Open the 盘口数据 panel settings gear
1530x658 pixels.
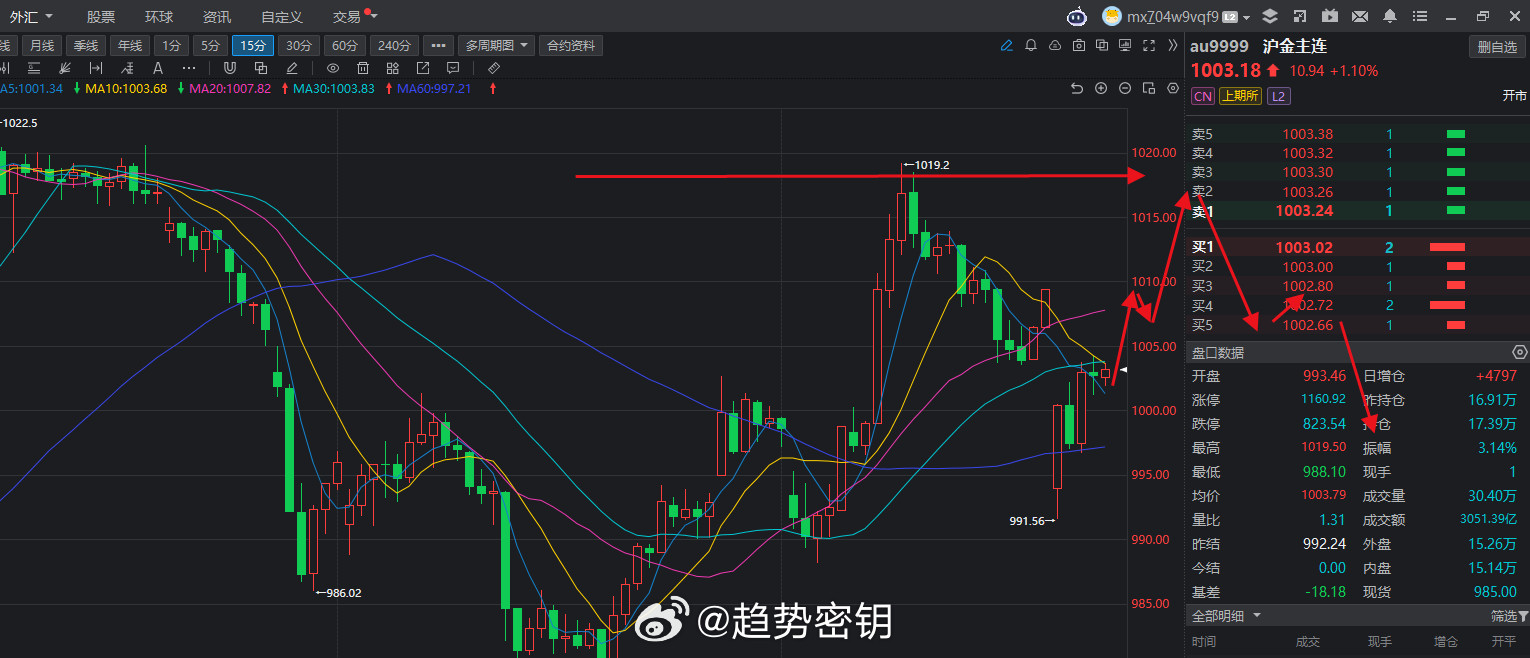click(x=1520, y=352)
